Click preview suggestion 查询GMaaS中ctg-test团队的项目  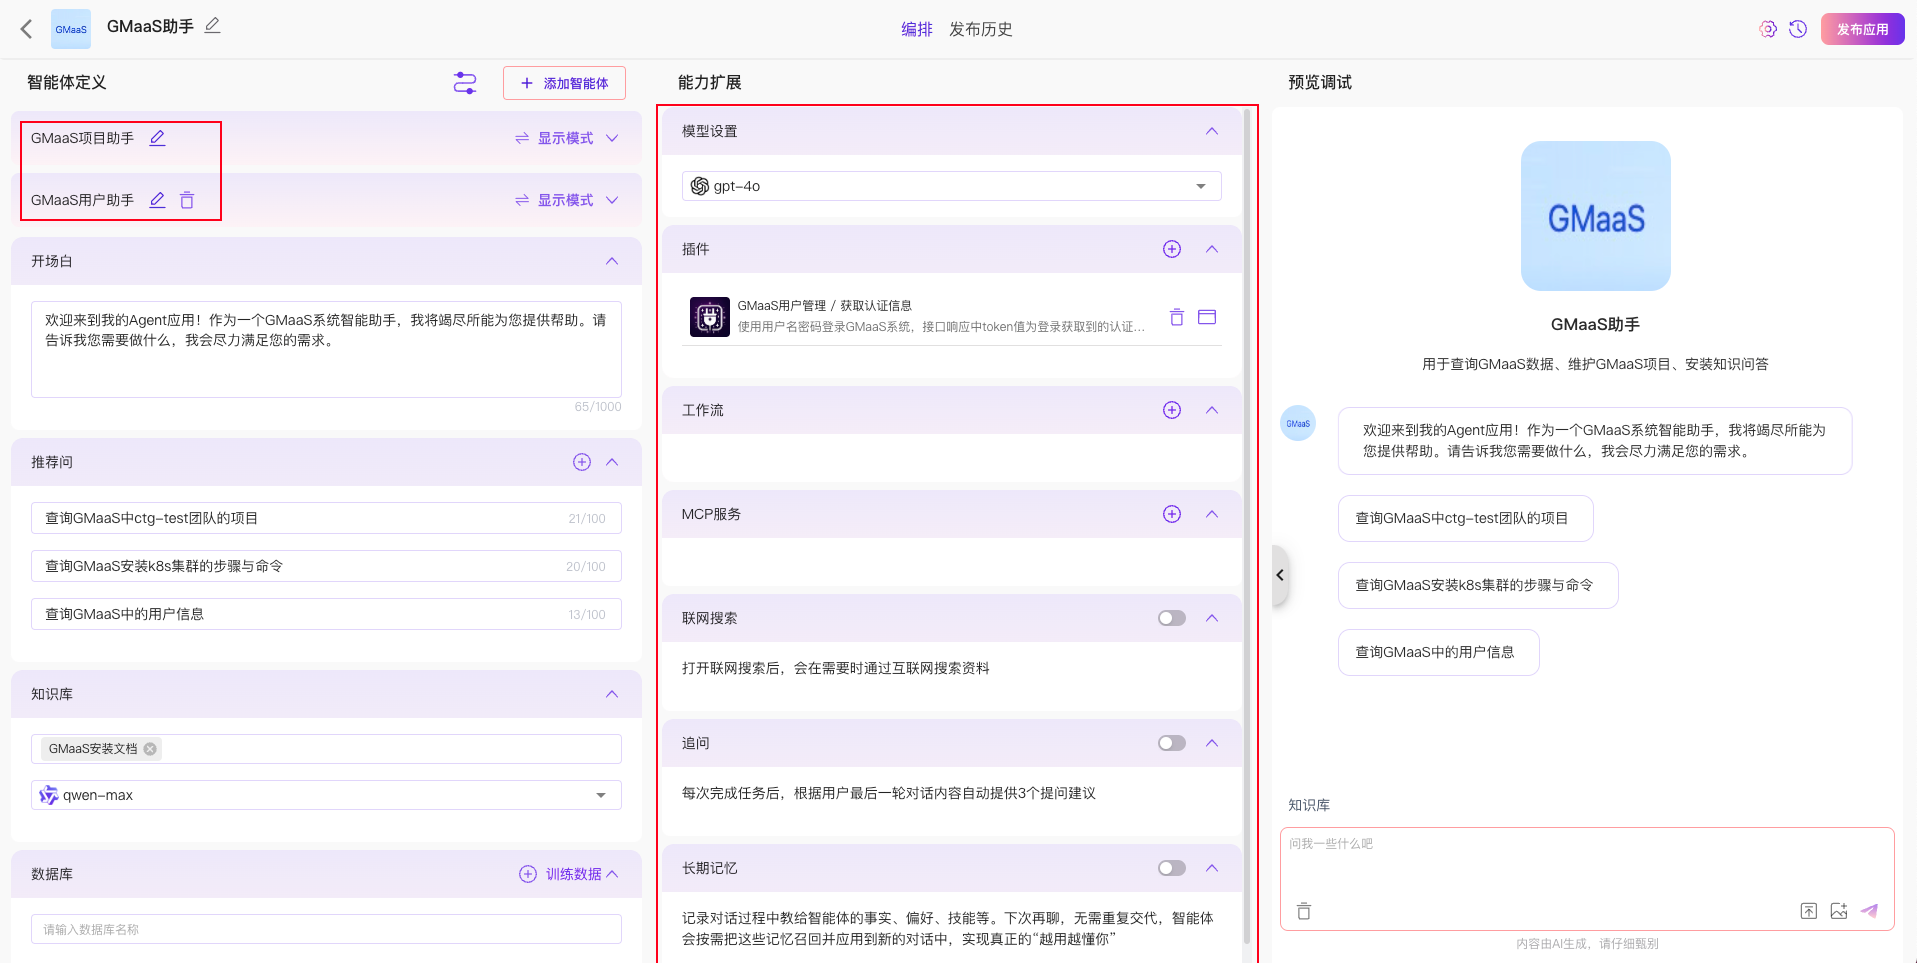[1465, 518]
